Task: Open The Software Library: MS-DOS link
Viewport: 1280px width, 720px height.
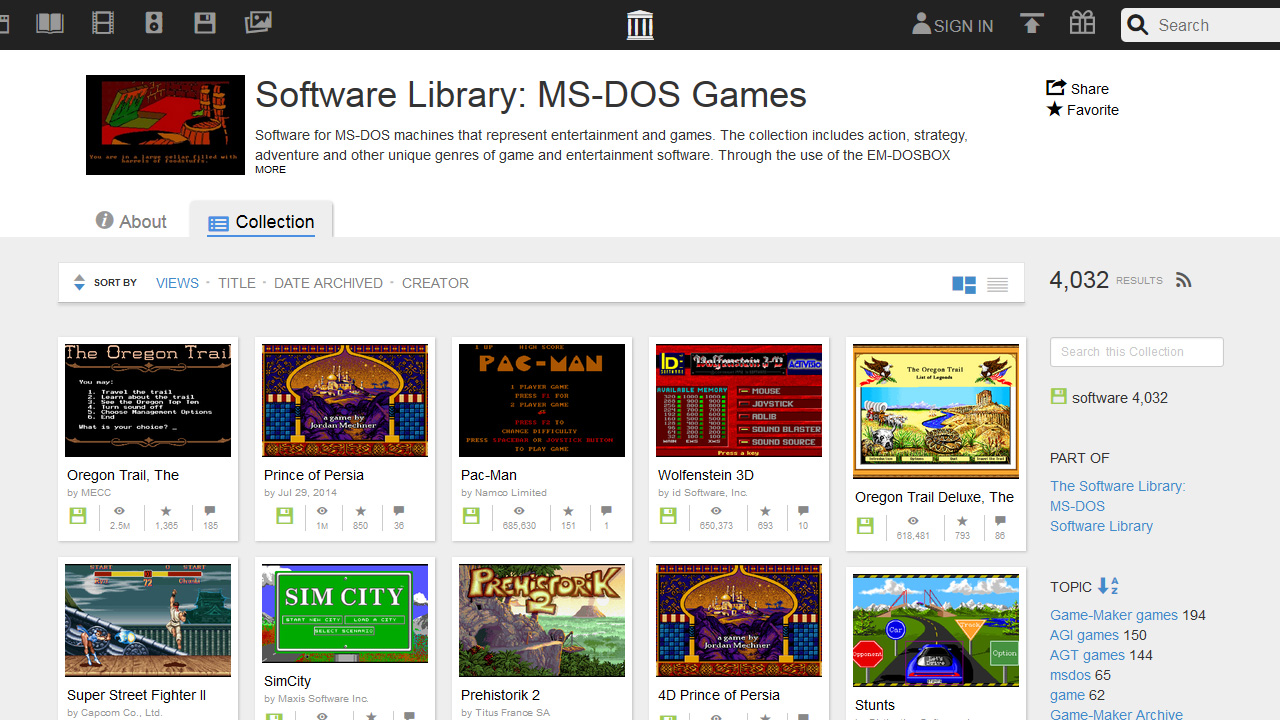Action: pos(1117,496)
